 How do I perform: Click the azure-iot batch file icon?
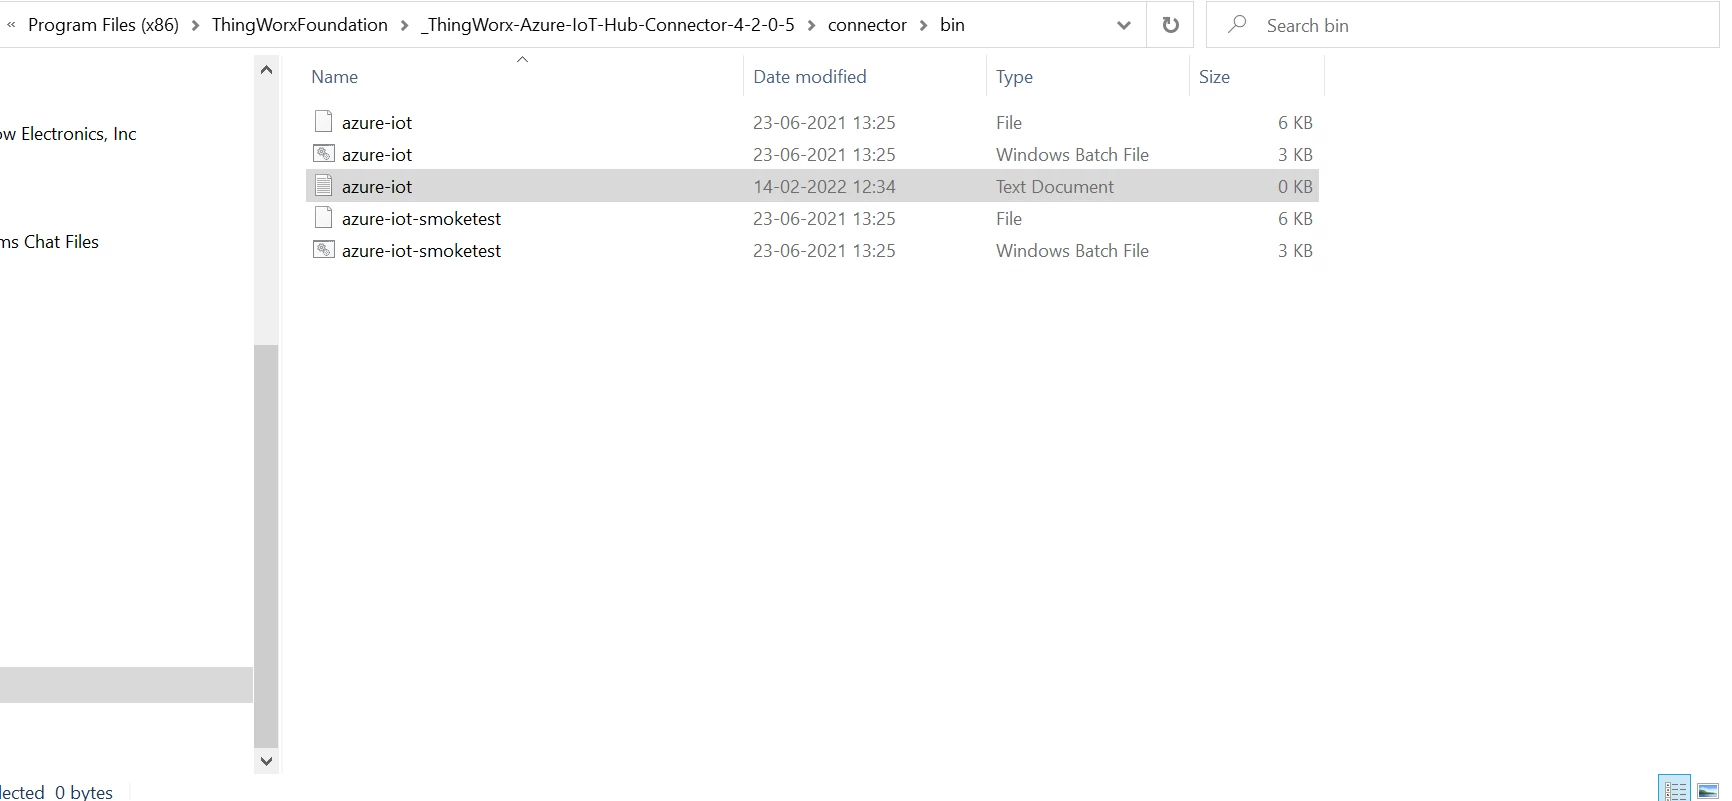(323, 154)
